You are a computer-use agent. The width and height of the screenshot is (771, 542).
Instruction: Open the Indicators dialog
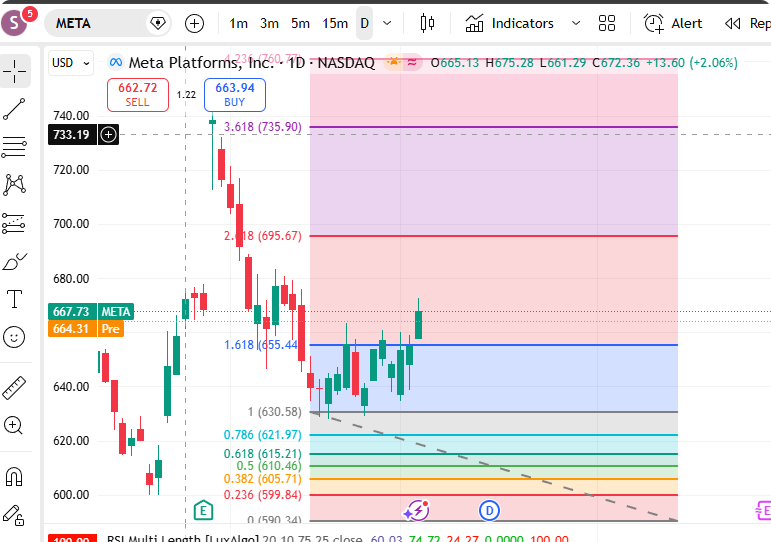[509, 23]
